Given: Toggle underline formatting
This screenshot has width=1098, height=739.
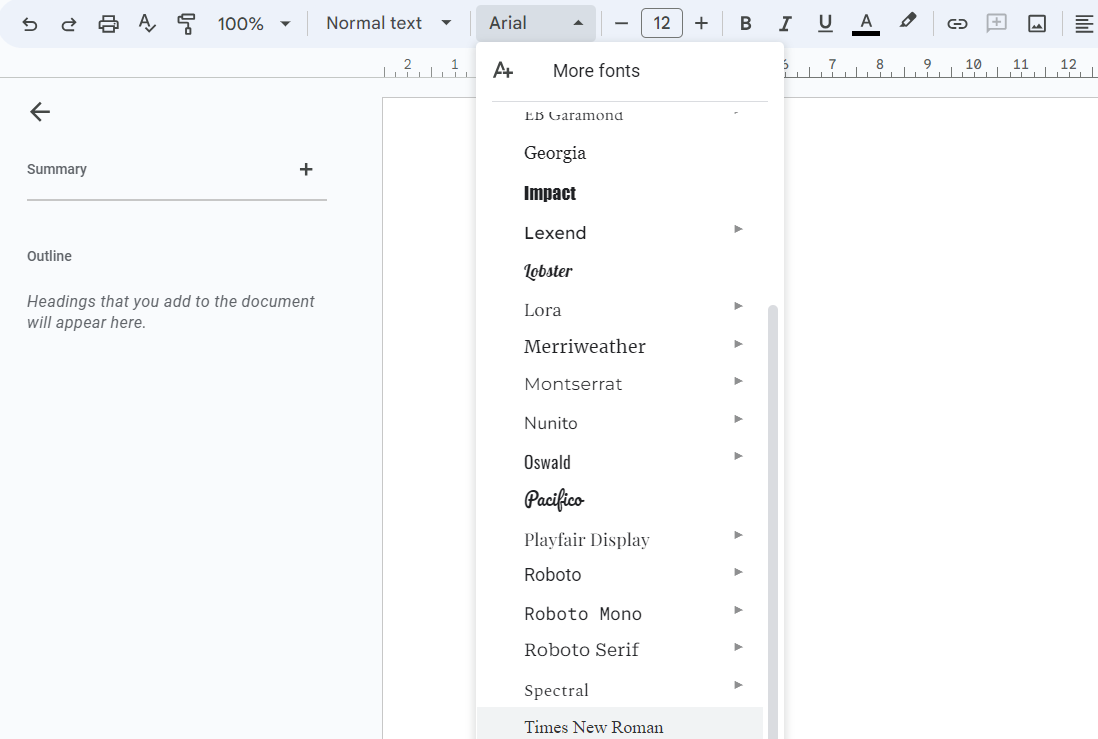Looking at the screenshot, I should pos(825,23).
